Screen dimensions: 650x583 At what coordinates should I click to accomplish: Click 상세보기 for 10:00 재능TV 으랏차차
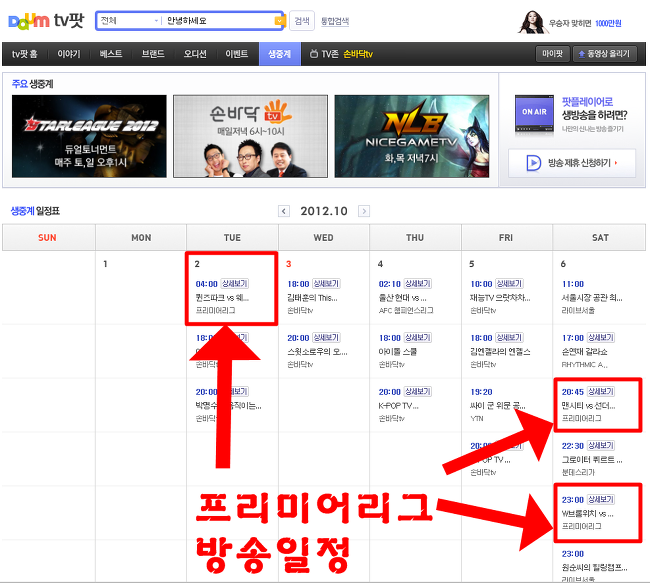[x=509, y=284]
